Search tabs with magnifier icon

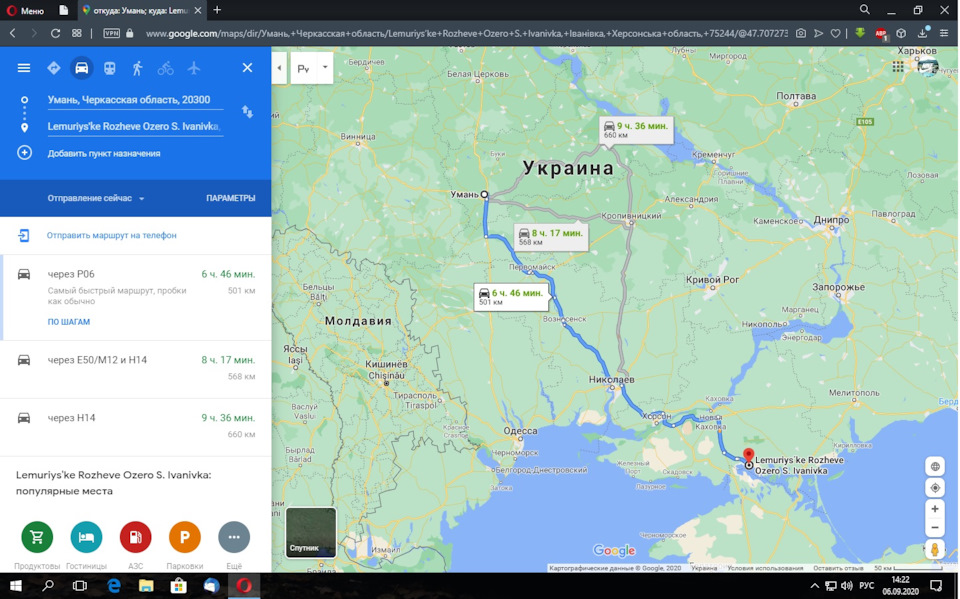coord(864,10)
